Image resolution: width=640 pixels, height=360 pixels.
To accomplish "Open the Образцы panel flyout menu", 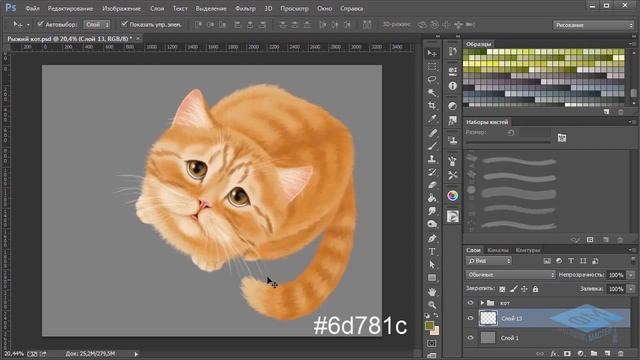I will click(x=632, y=44).
